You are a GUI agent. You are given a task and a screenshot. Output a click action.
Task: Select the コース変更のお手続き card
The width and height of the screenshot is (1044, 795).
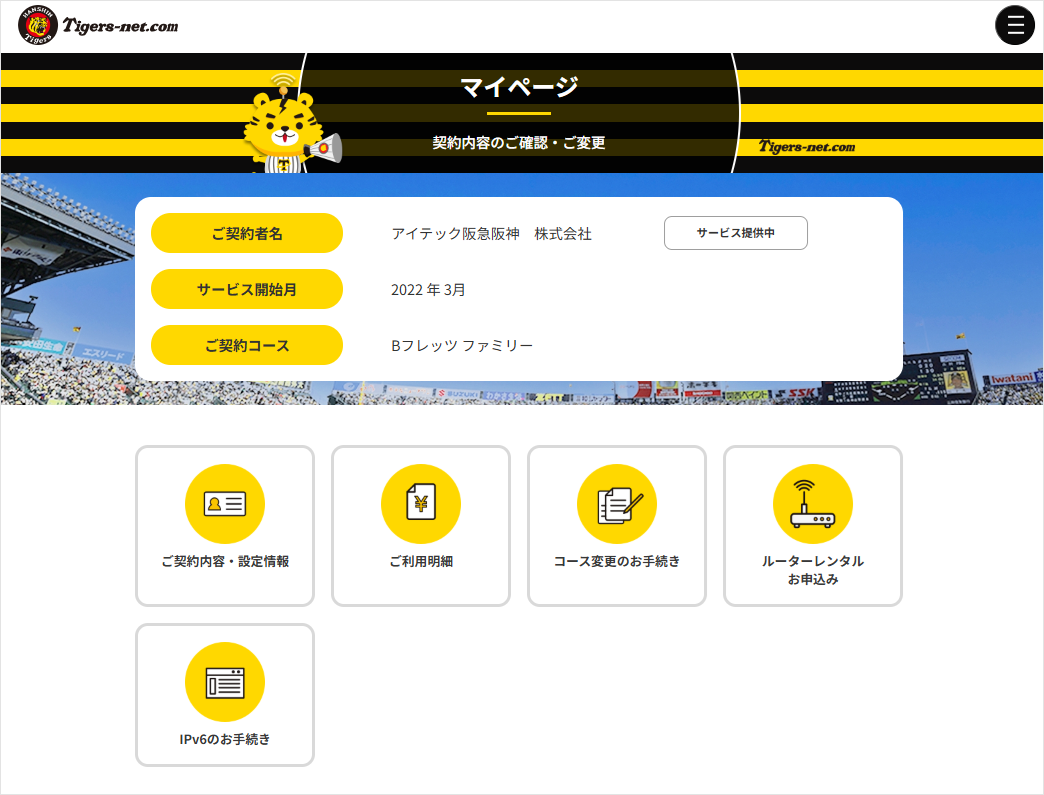pos(616,525)
